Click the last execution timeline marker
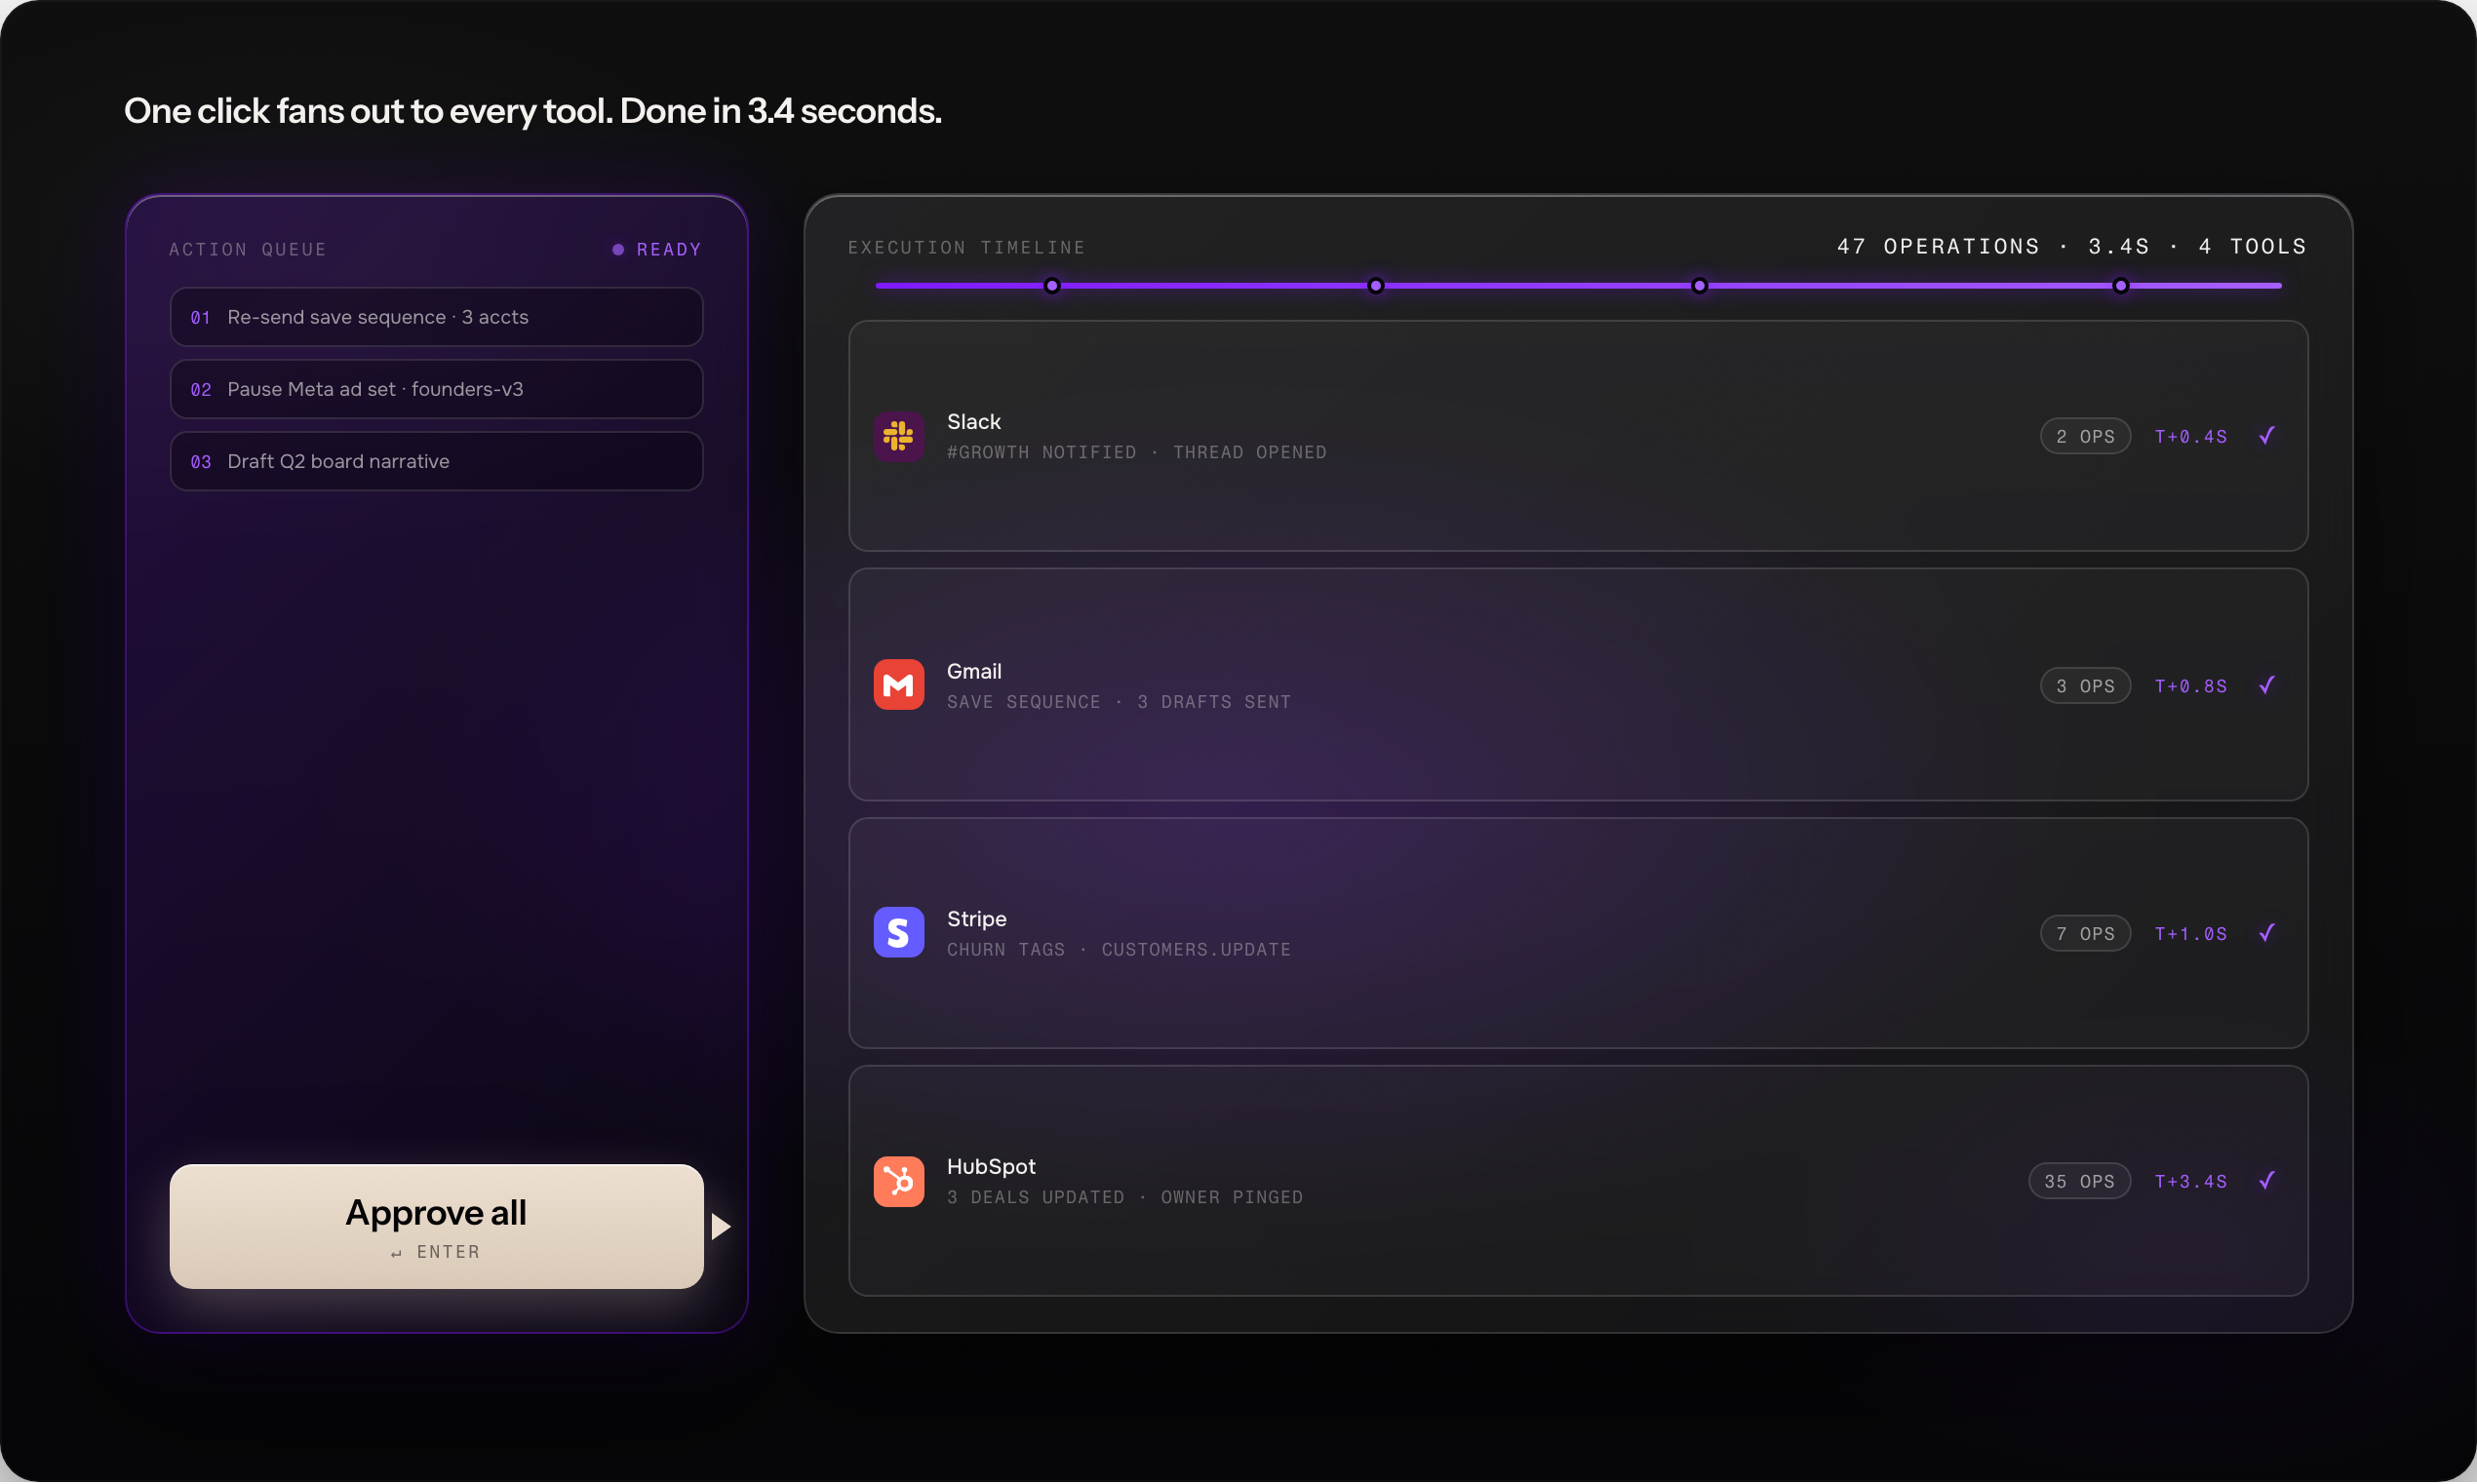The height and width of the screenshot is (1484, 2477). (x=2120, y=286)
